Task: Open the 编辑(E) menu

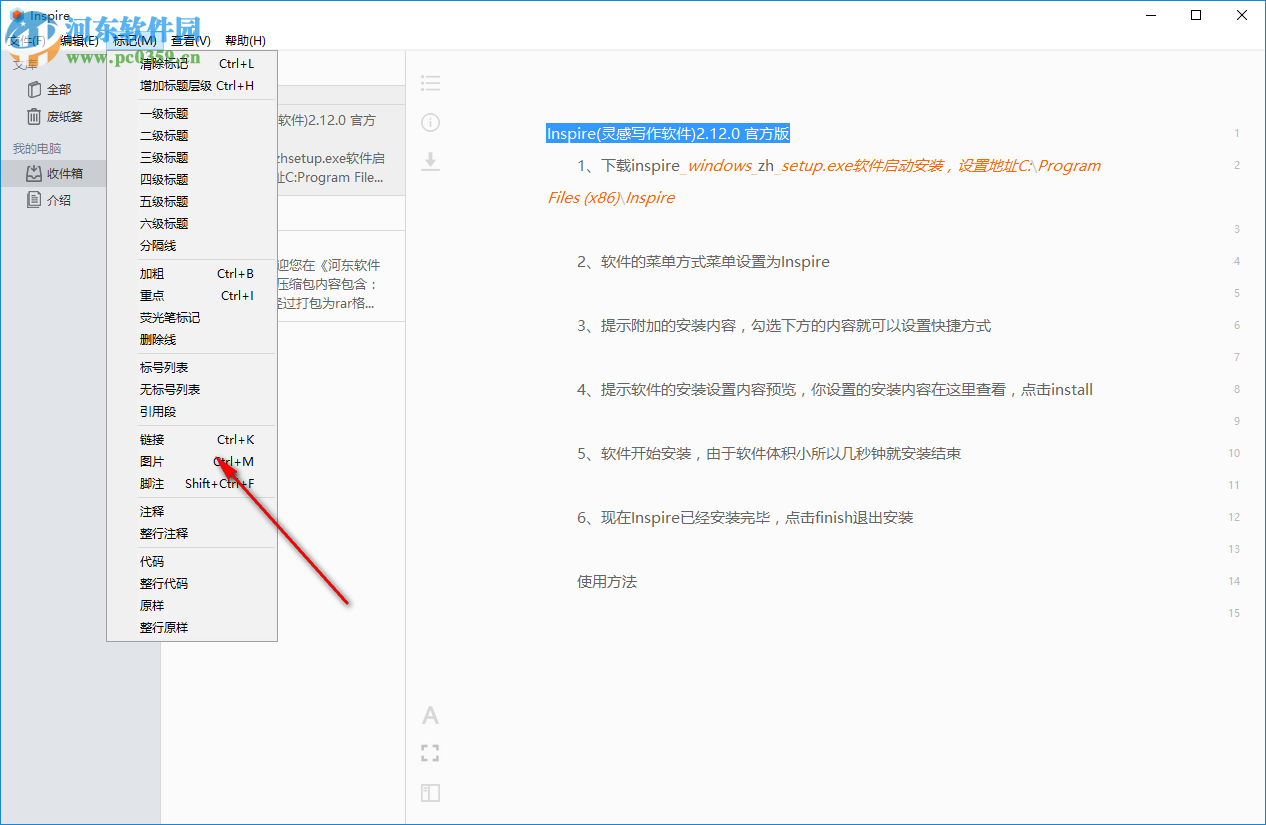Action: (x=79, y=40)
